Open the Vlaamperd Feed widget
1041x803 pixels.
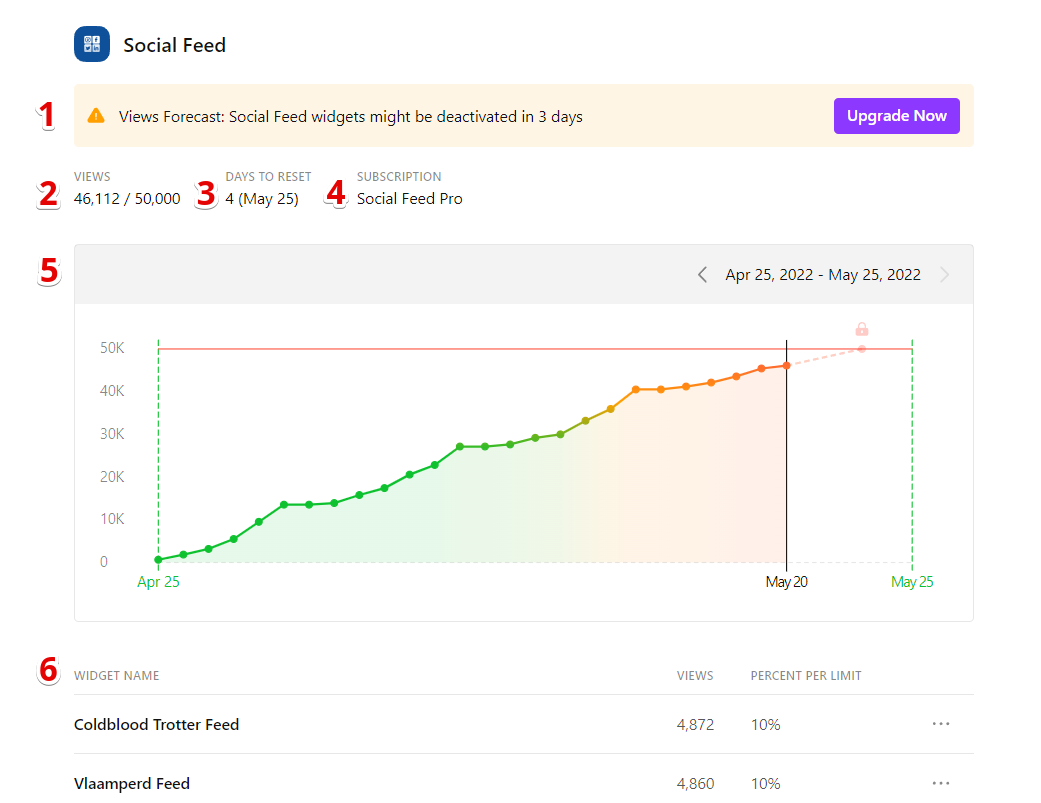tap(132, 783)
